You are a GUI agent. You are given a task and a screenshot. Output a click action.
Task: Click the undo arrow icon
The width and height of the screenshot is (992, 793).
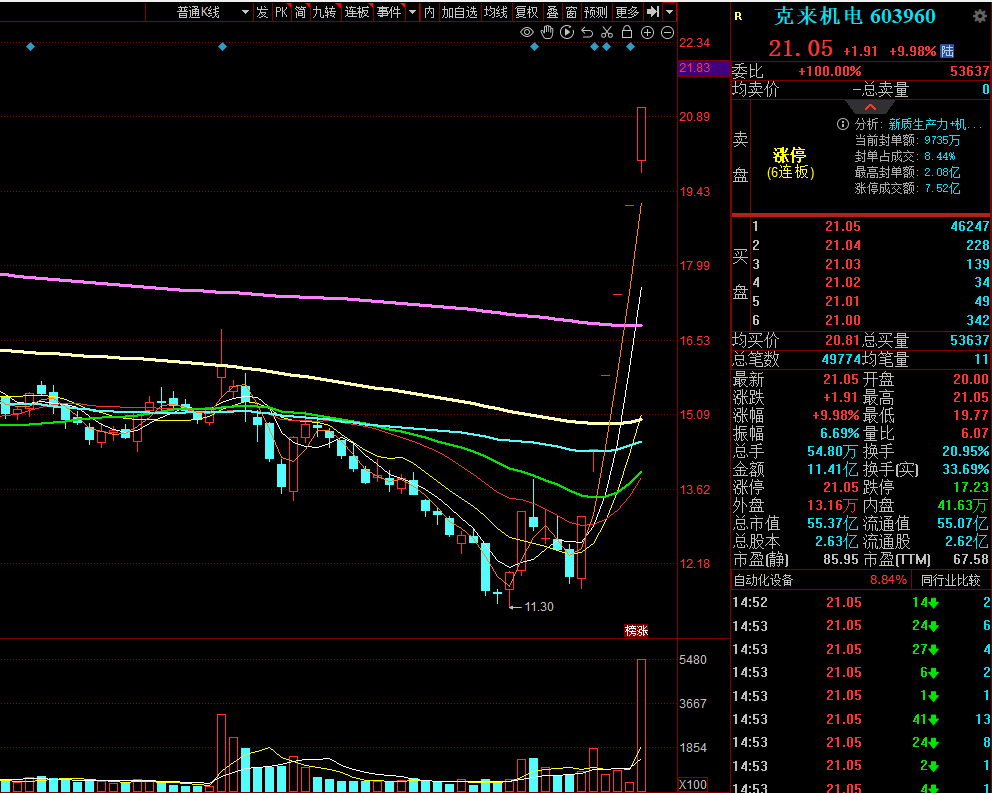coord(587,33)
